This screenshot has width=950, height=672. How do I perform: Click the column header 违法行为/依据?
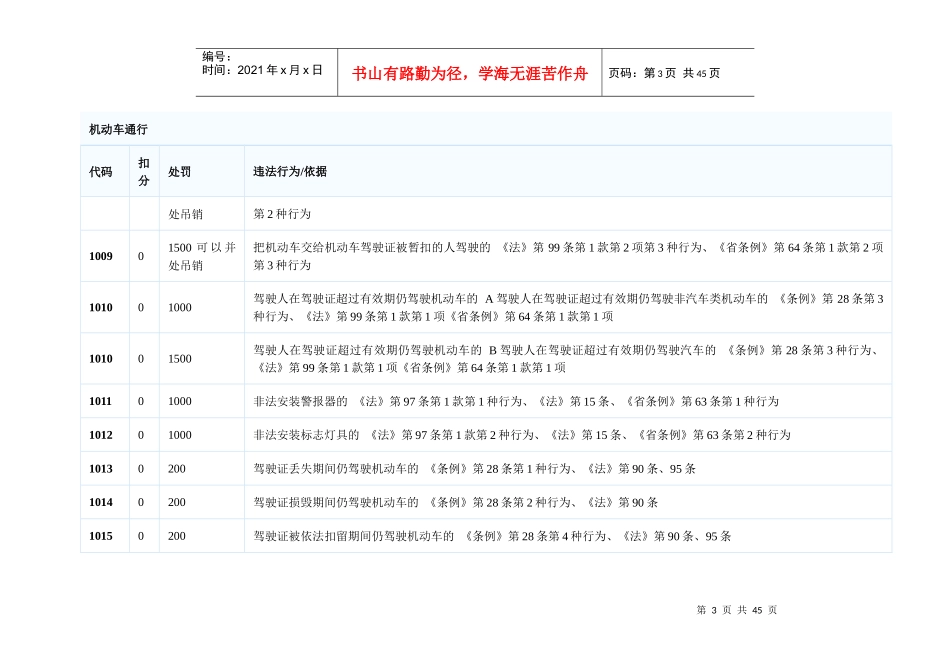tap(290, 171)
